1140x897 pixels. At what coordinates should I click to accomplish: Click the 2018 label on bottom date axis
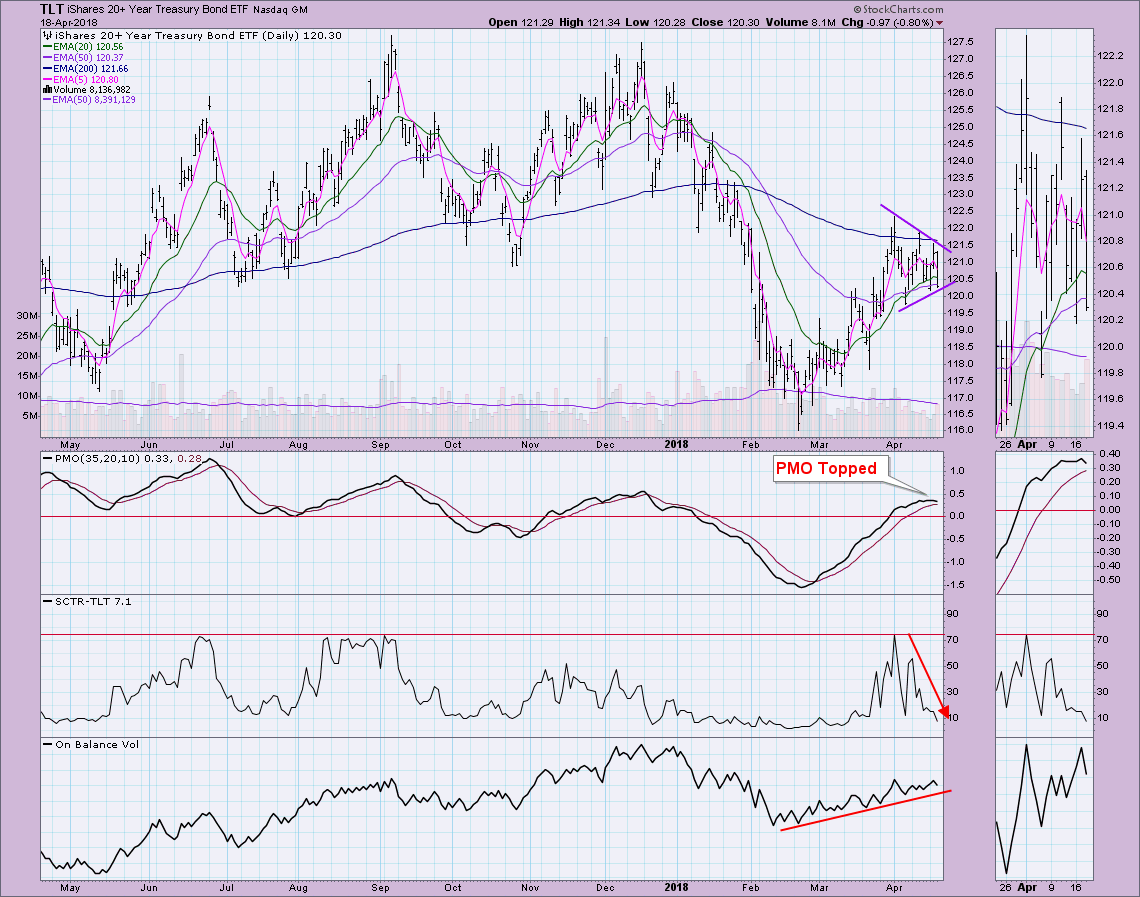point(676,888)
